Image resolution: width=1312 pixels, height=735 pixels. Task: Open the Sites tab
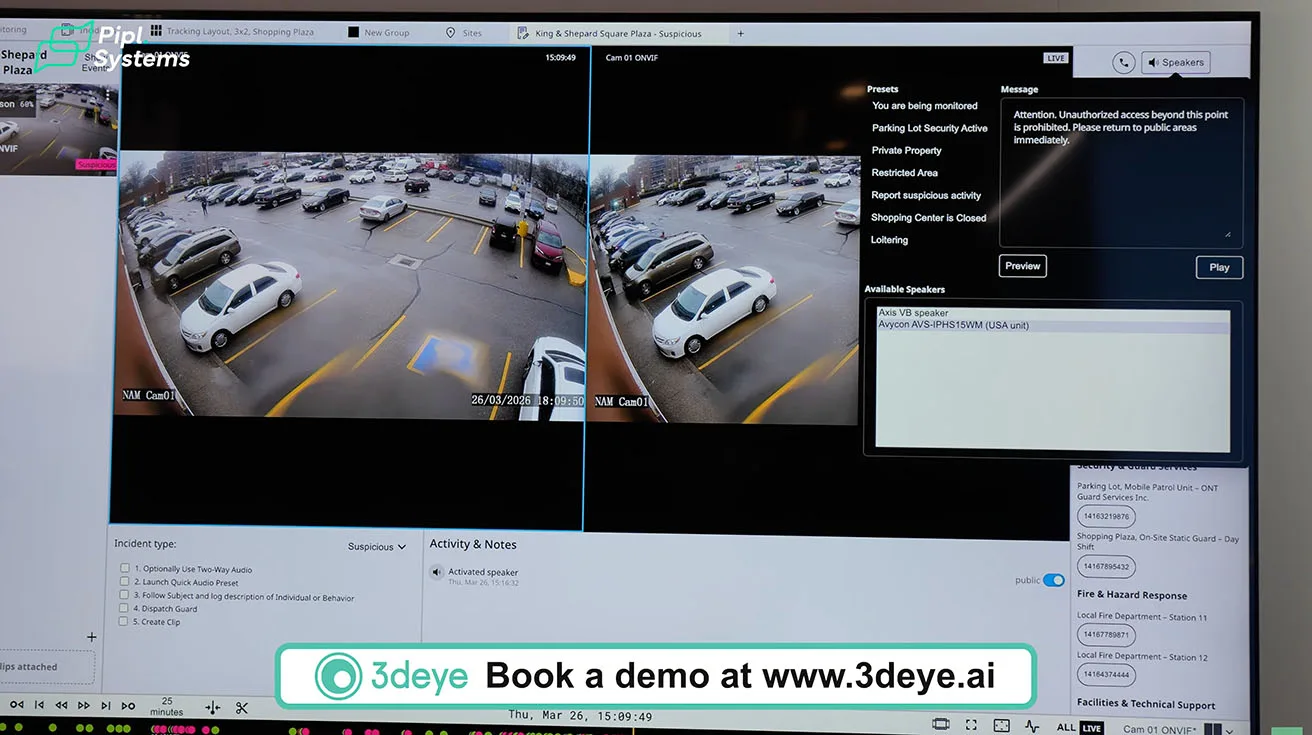pyautogui.click(x=464, y=33)
